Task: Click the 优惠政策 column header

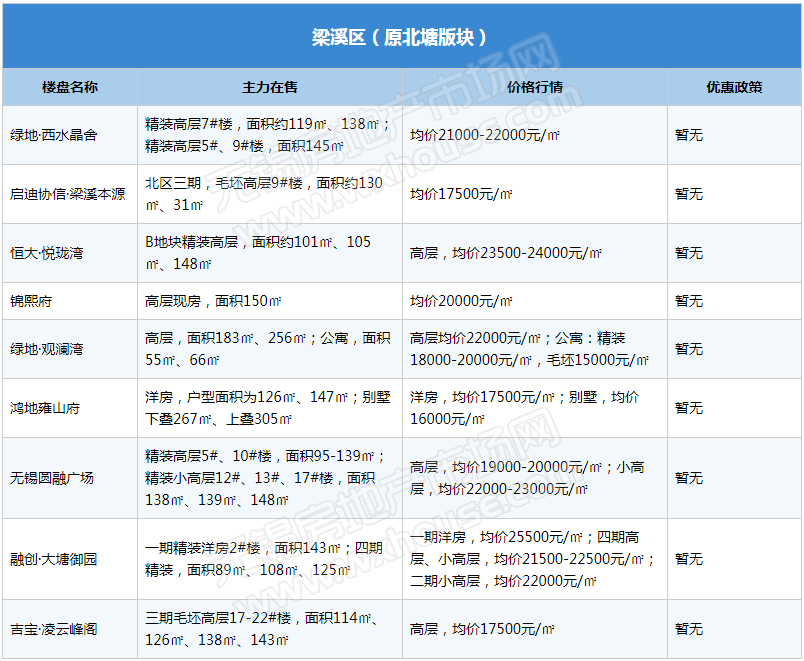Action: click(x=734, y=87)
